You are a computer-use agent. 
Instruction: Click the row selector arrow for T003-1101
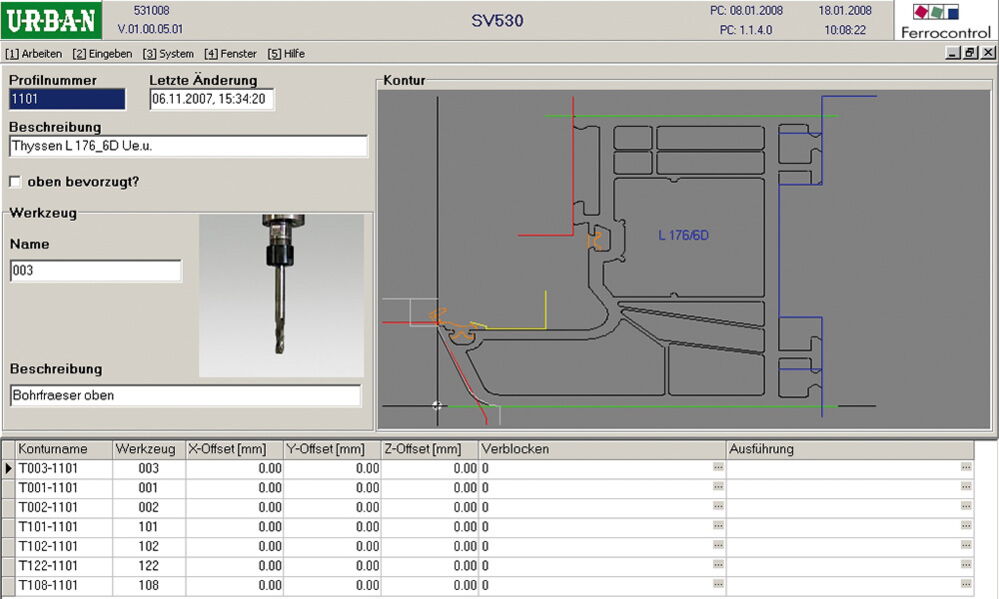(9, 468)
